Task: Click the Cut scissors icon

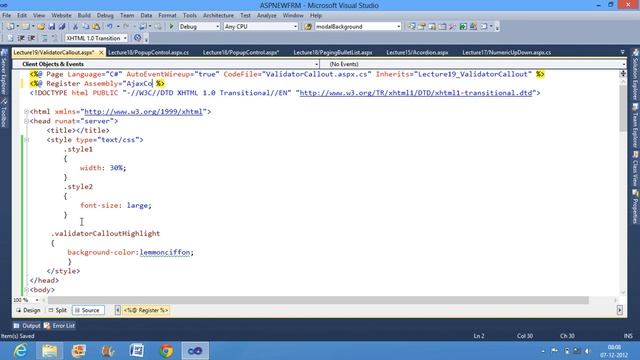Action: [76, 27]
